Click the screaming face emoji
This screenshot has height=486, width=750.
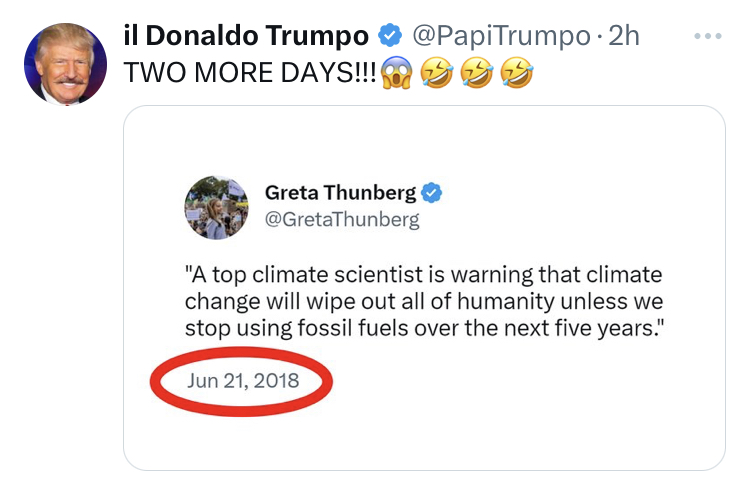397,73
